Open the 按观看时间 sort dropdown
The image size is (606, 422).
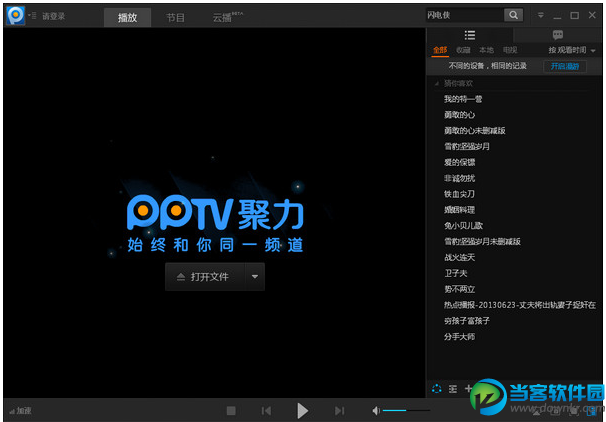click(572, 50)
